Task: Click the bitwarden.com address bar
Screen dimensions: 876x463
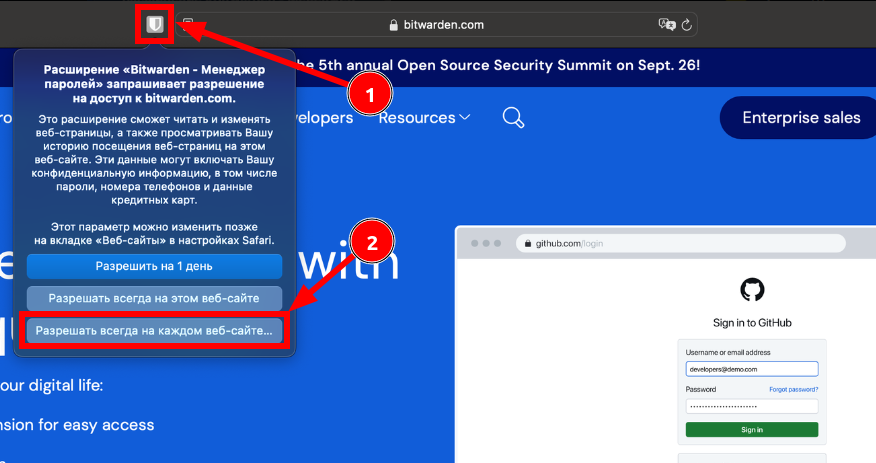Action: click(470, 25)
